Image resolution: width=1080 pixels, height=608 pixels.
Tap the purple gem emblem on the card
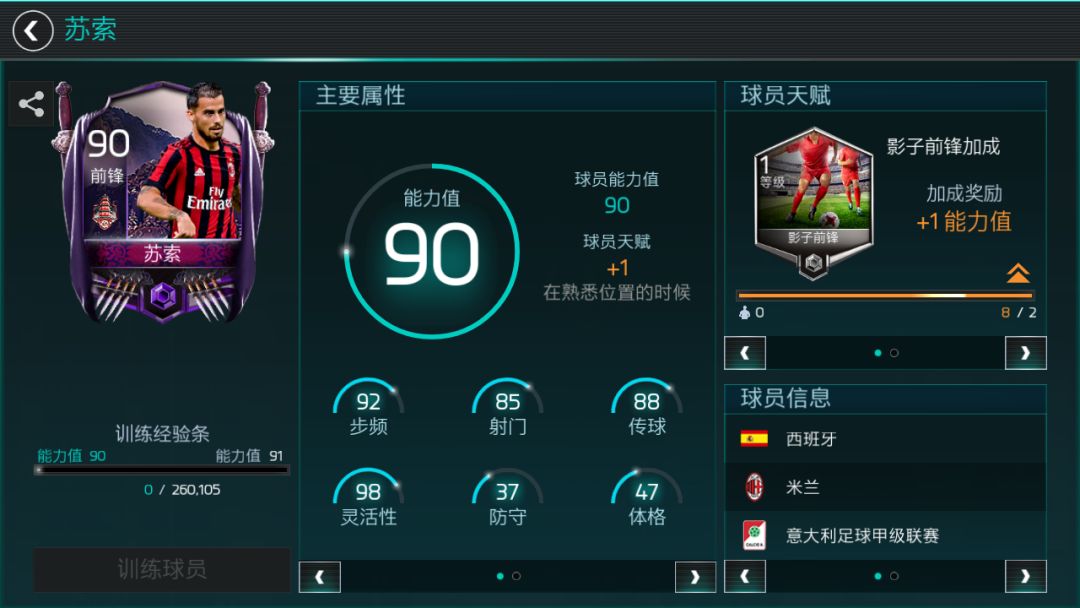pyautogui.click(x=163, y=297)
